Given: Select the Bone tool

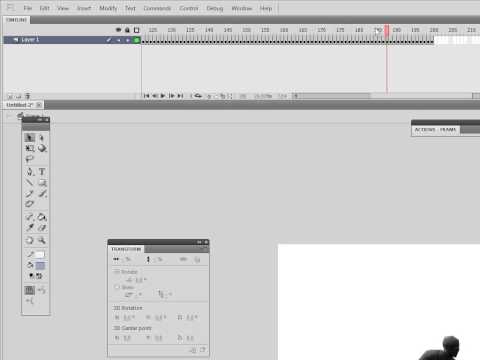Looking at the screenshot, I should pos(30,217).
